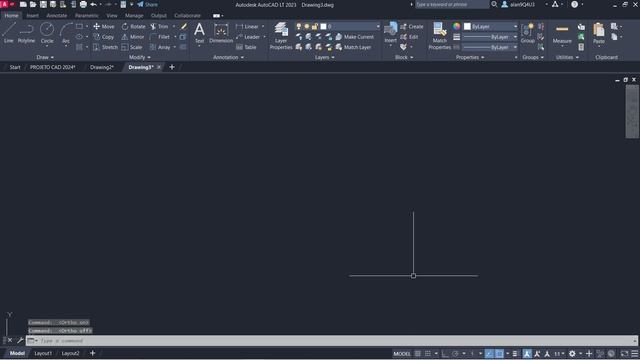Click Match Properties tool
Image resolution: width=640 pixels, height=360 pixels.
pos(440,36)
